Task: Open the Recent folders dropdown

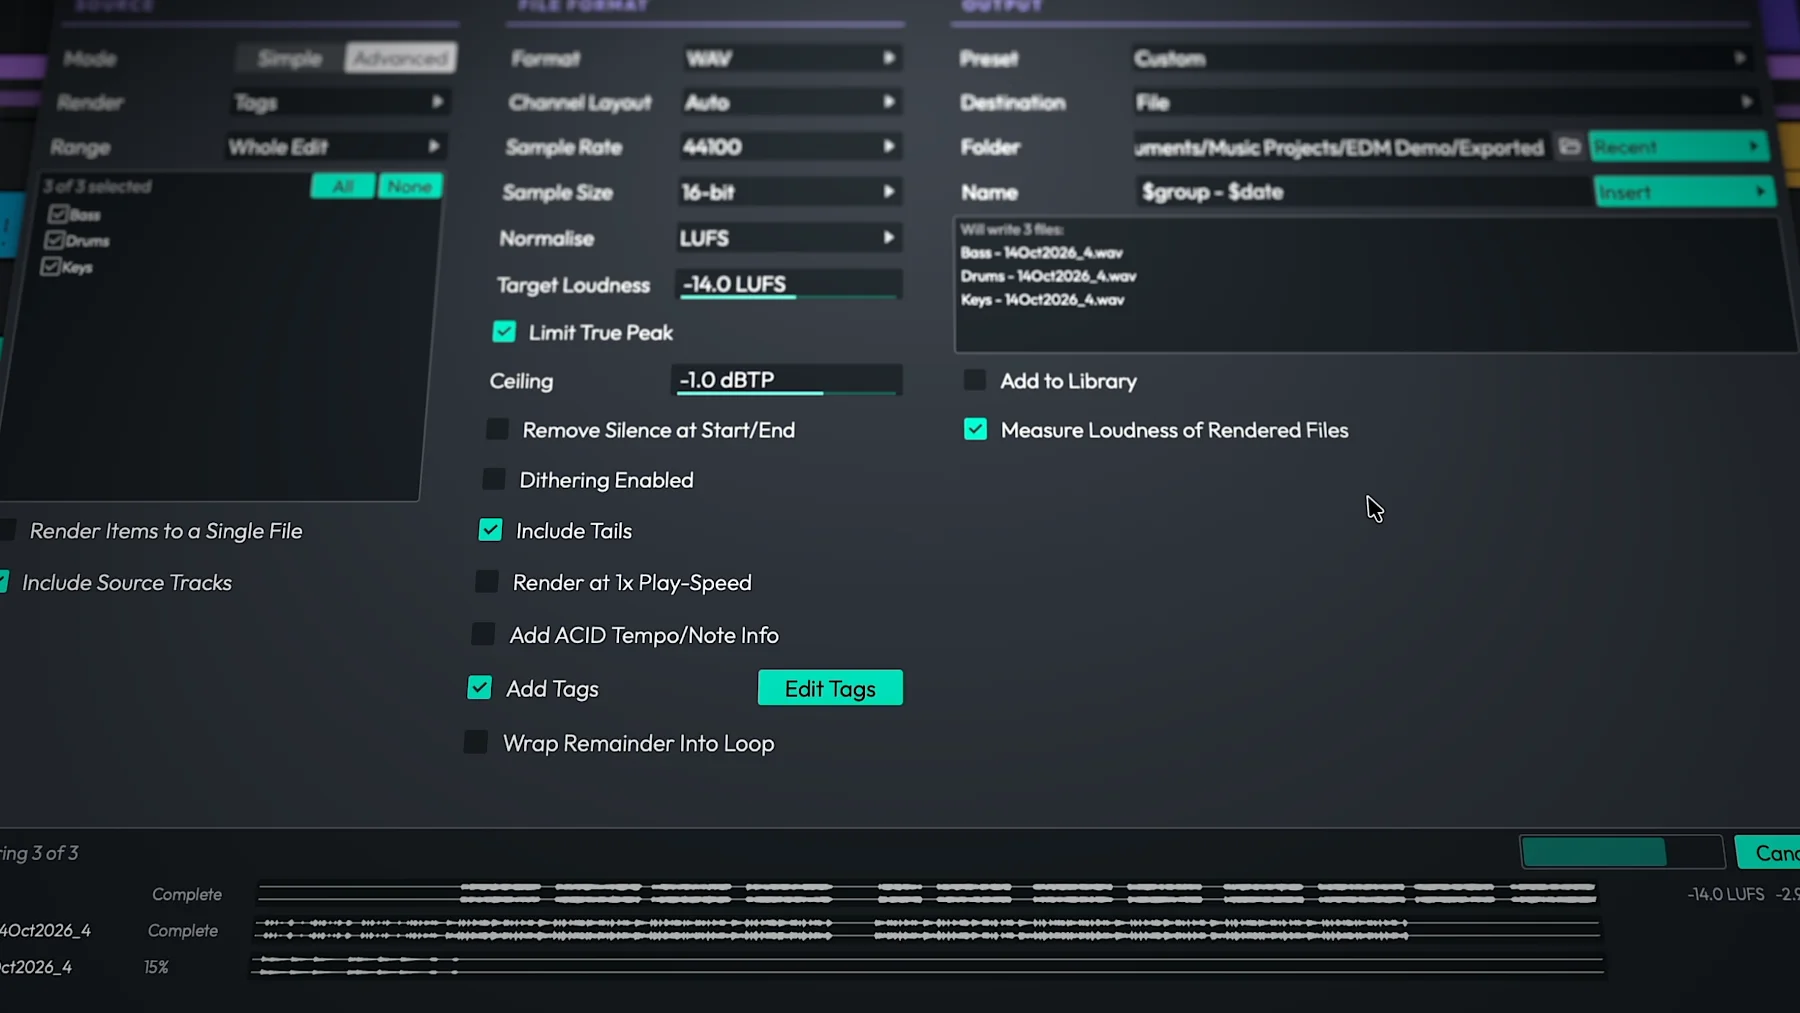Action: (x=1678, y=147)
